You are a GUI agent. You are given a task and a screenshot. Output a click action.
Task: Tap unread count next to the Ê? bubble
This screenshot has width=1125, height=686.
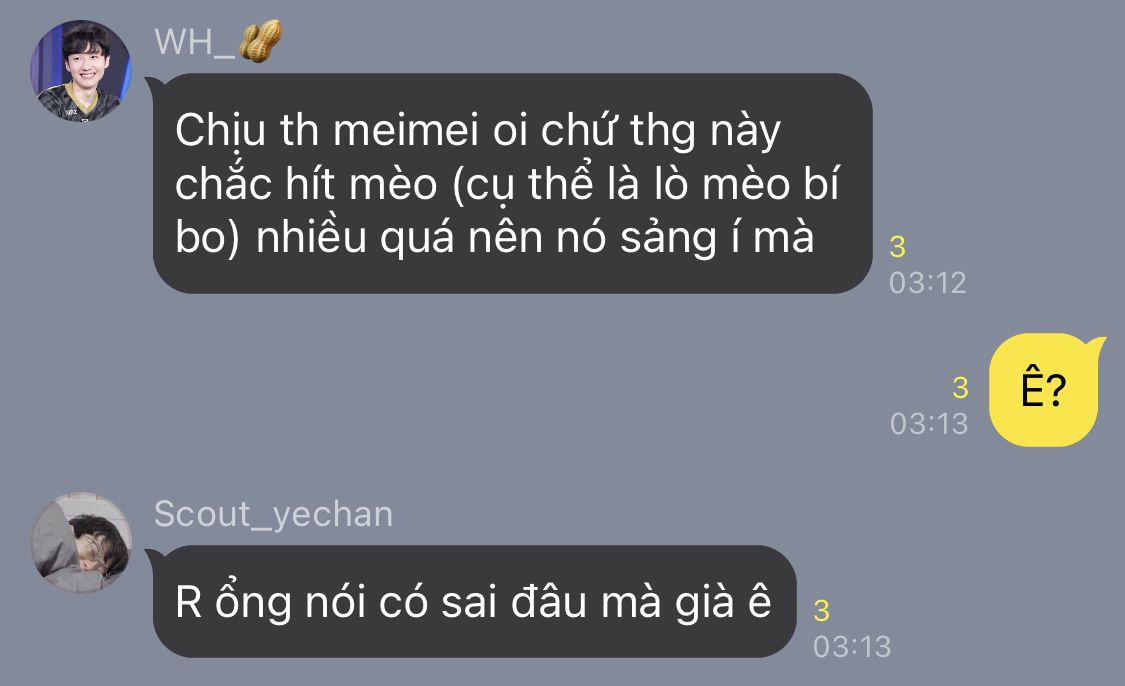coord(960,387)
